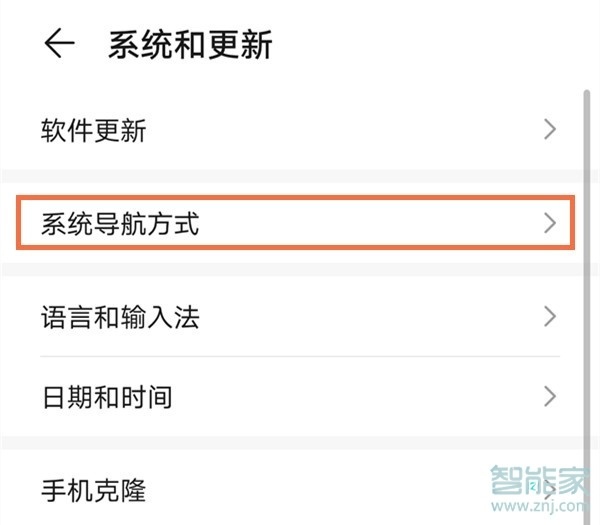The height and width of the screenshot is (525, 600).
Task: Tap the back arrow icon
Action: coord(59,45)
